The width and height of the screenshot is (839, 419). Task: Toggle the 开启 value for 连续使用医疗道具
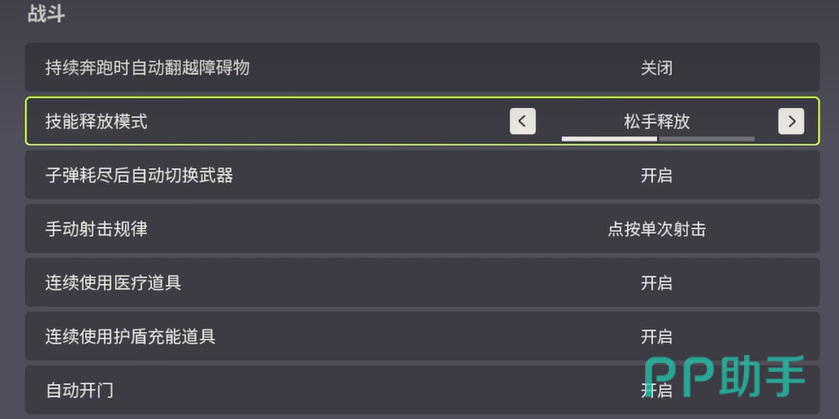click(x=656, y=283)
